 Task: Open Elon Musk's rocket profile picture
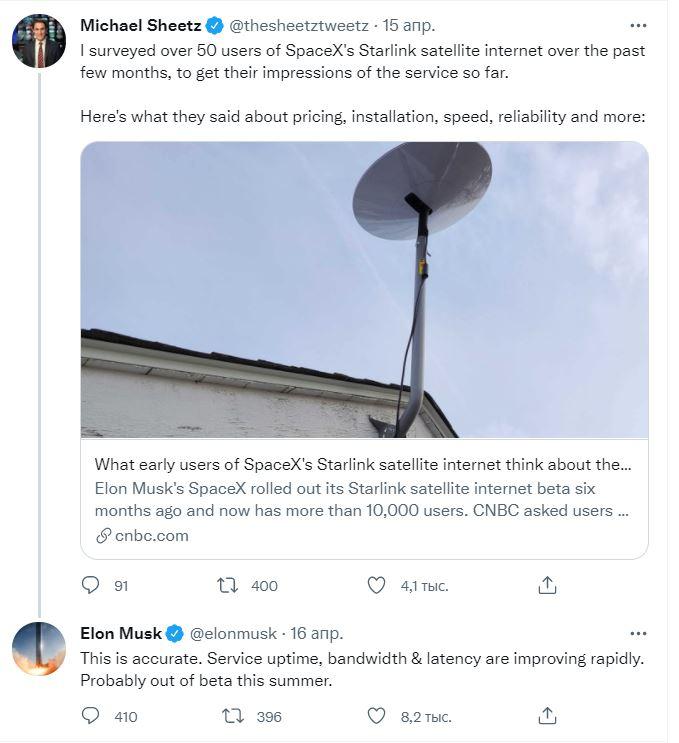coord(39,649)
